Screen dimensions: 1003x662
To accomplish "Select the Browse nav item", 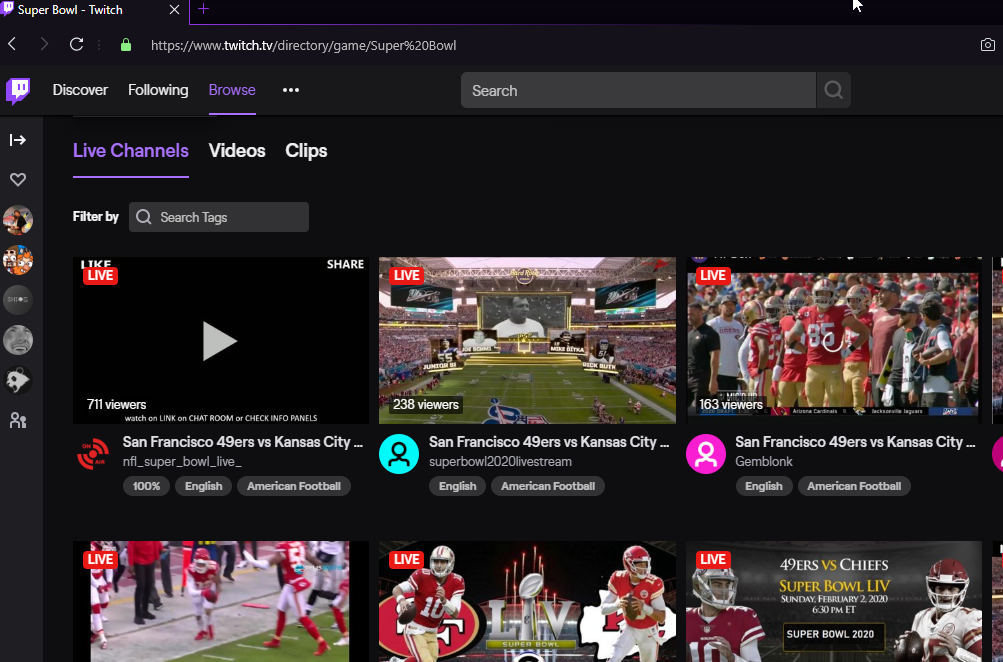I will point(232,90).
